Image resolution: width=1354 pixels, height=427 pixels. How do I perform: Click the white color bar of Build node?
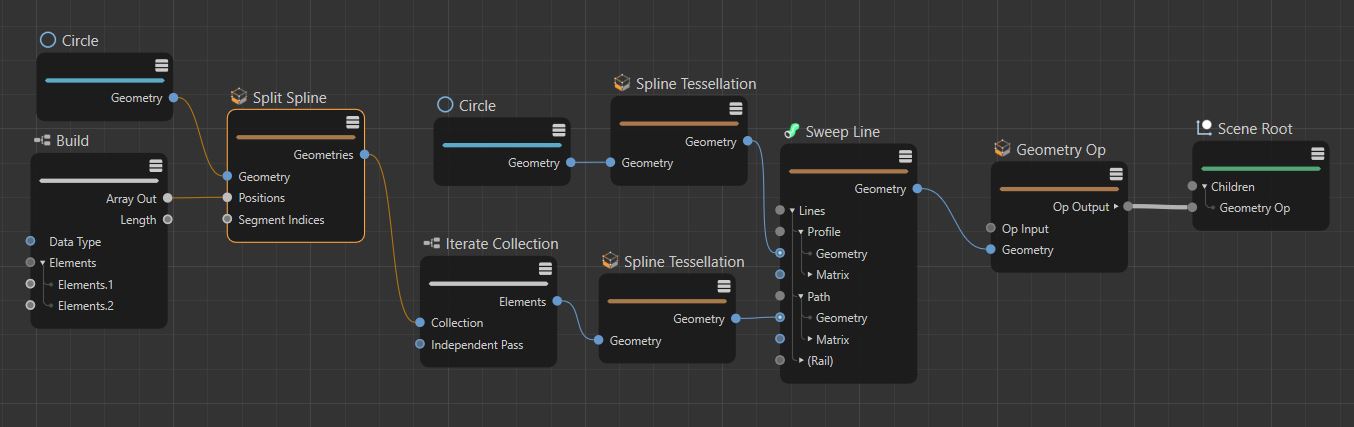point(98,181)
